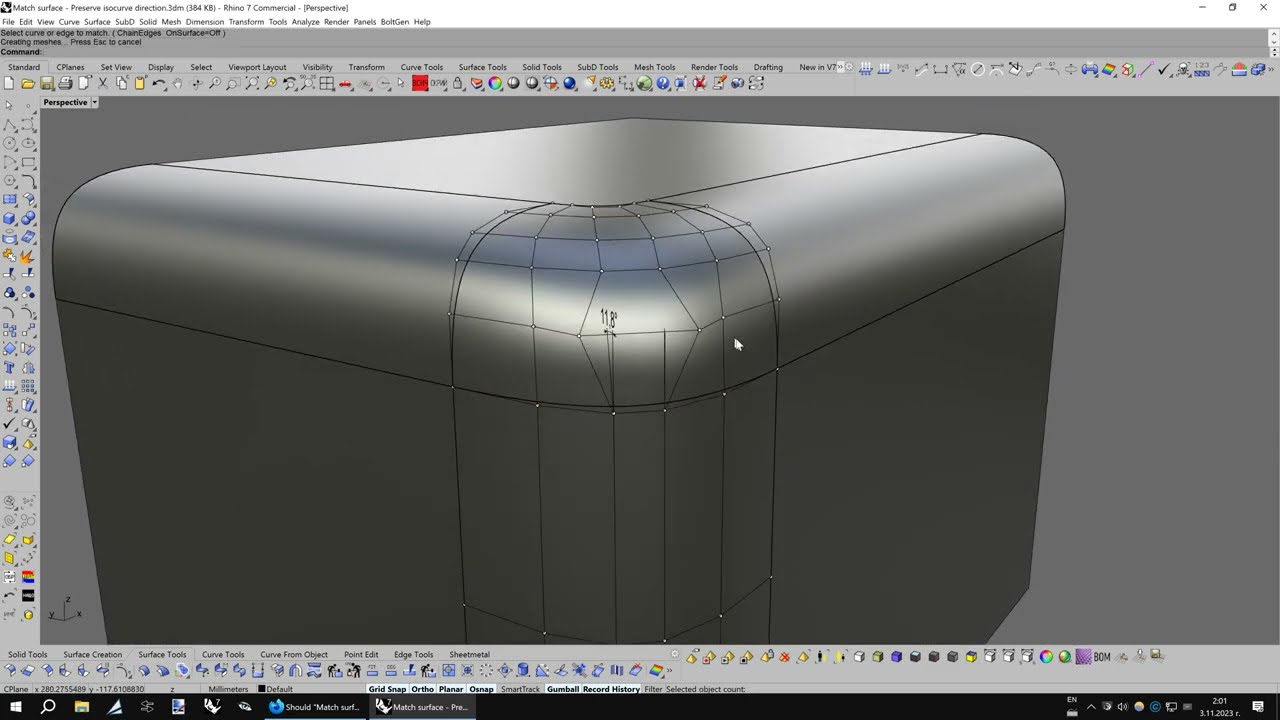1280x720 pixels.
Task: Switch to the Curve From Object tab
Action: 293,655
